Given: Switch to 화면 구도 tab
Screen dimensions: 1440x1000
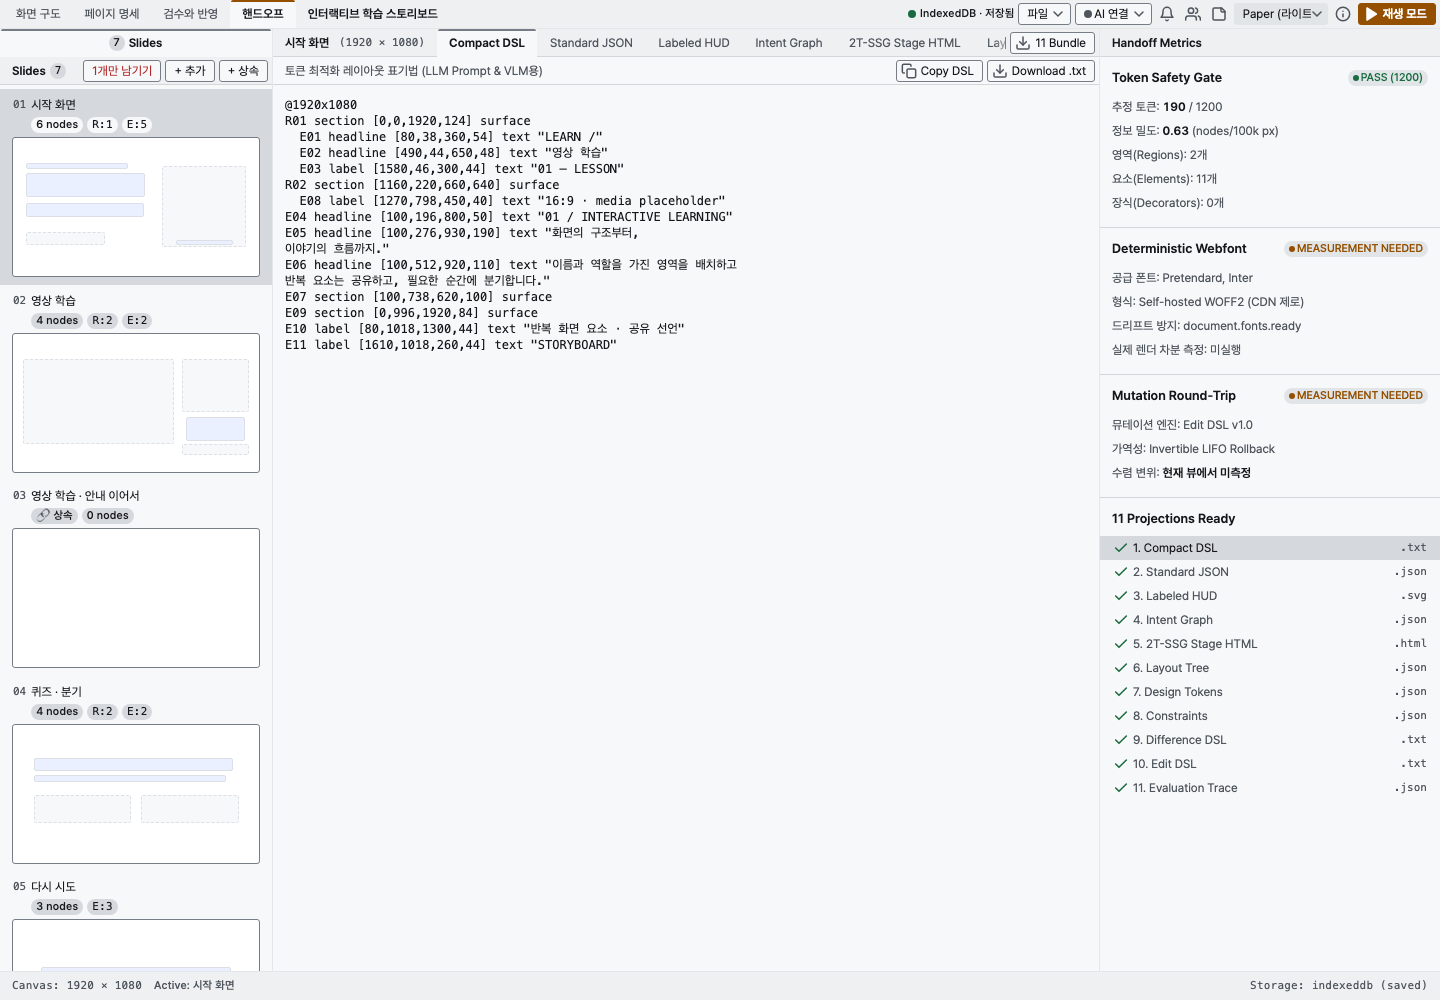Looking at the screenshot, I should [x=38, y=14].
